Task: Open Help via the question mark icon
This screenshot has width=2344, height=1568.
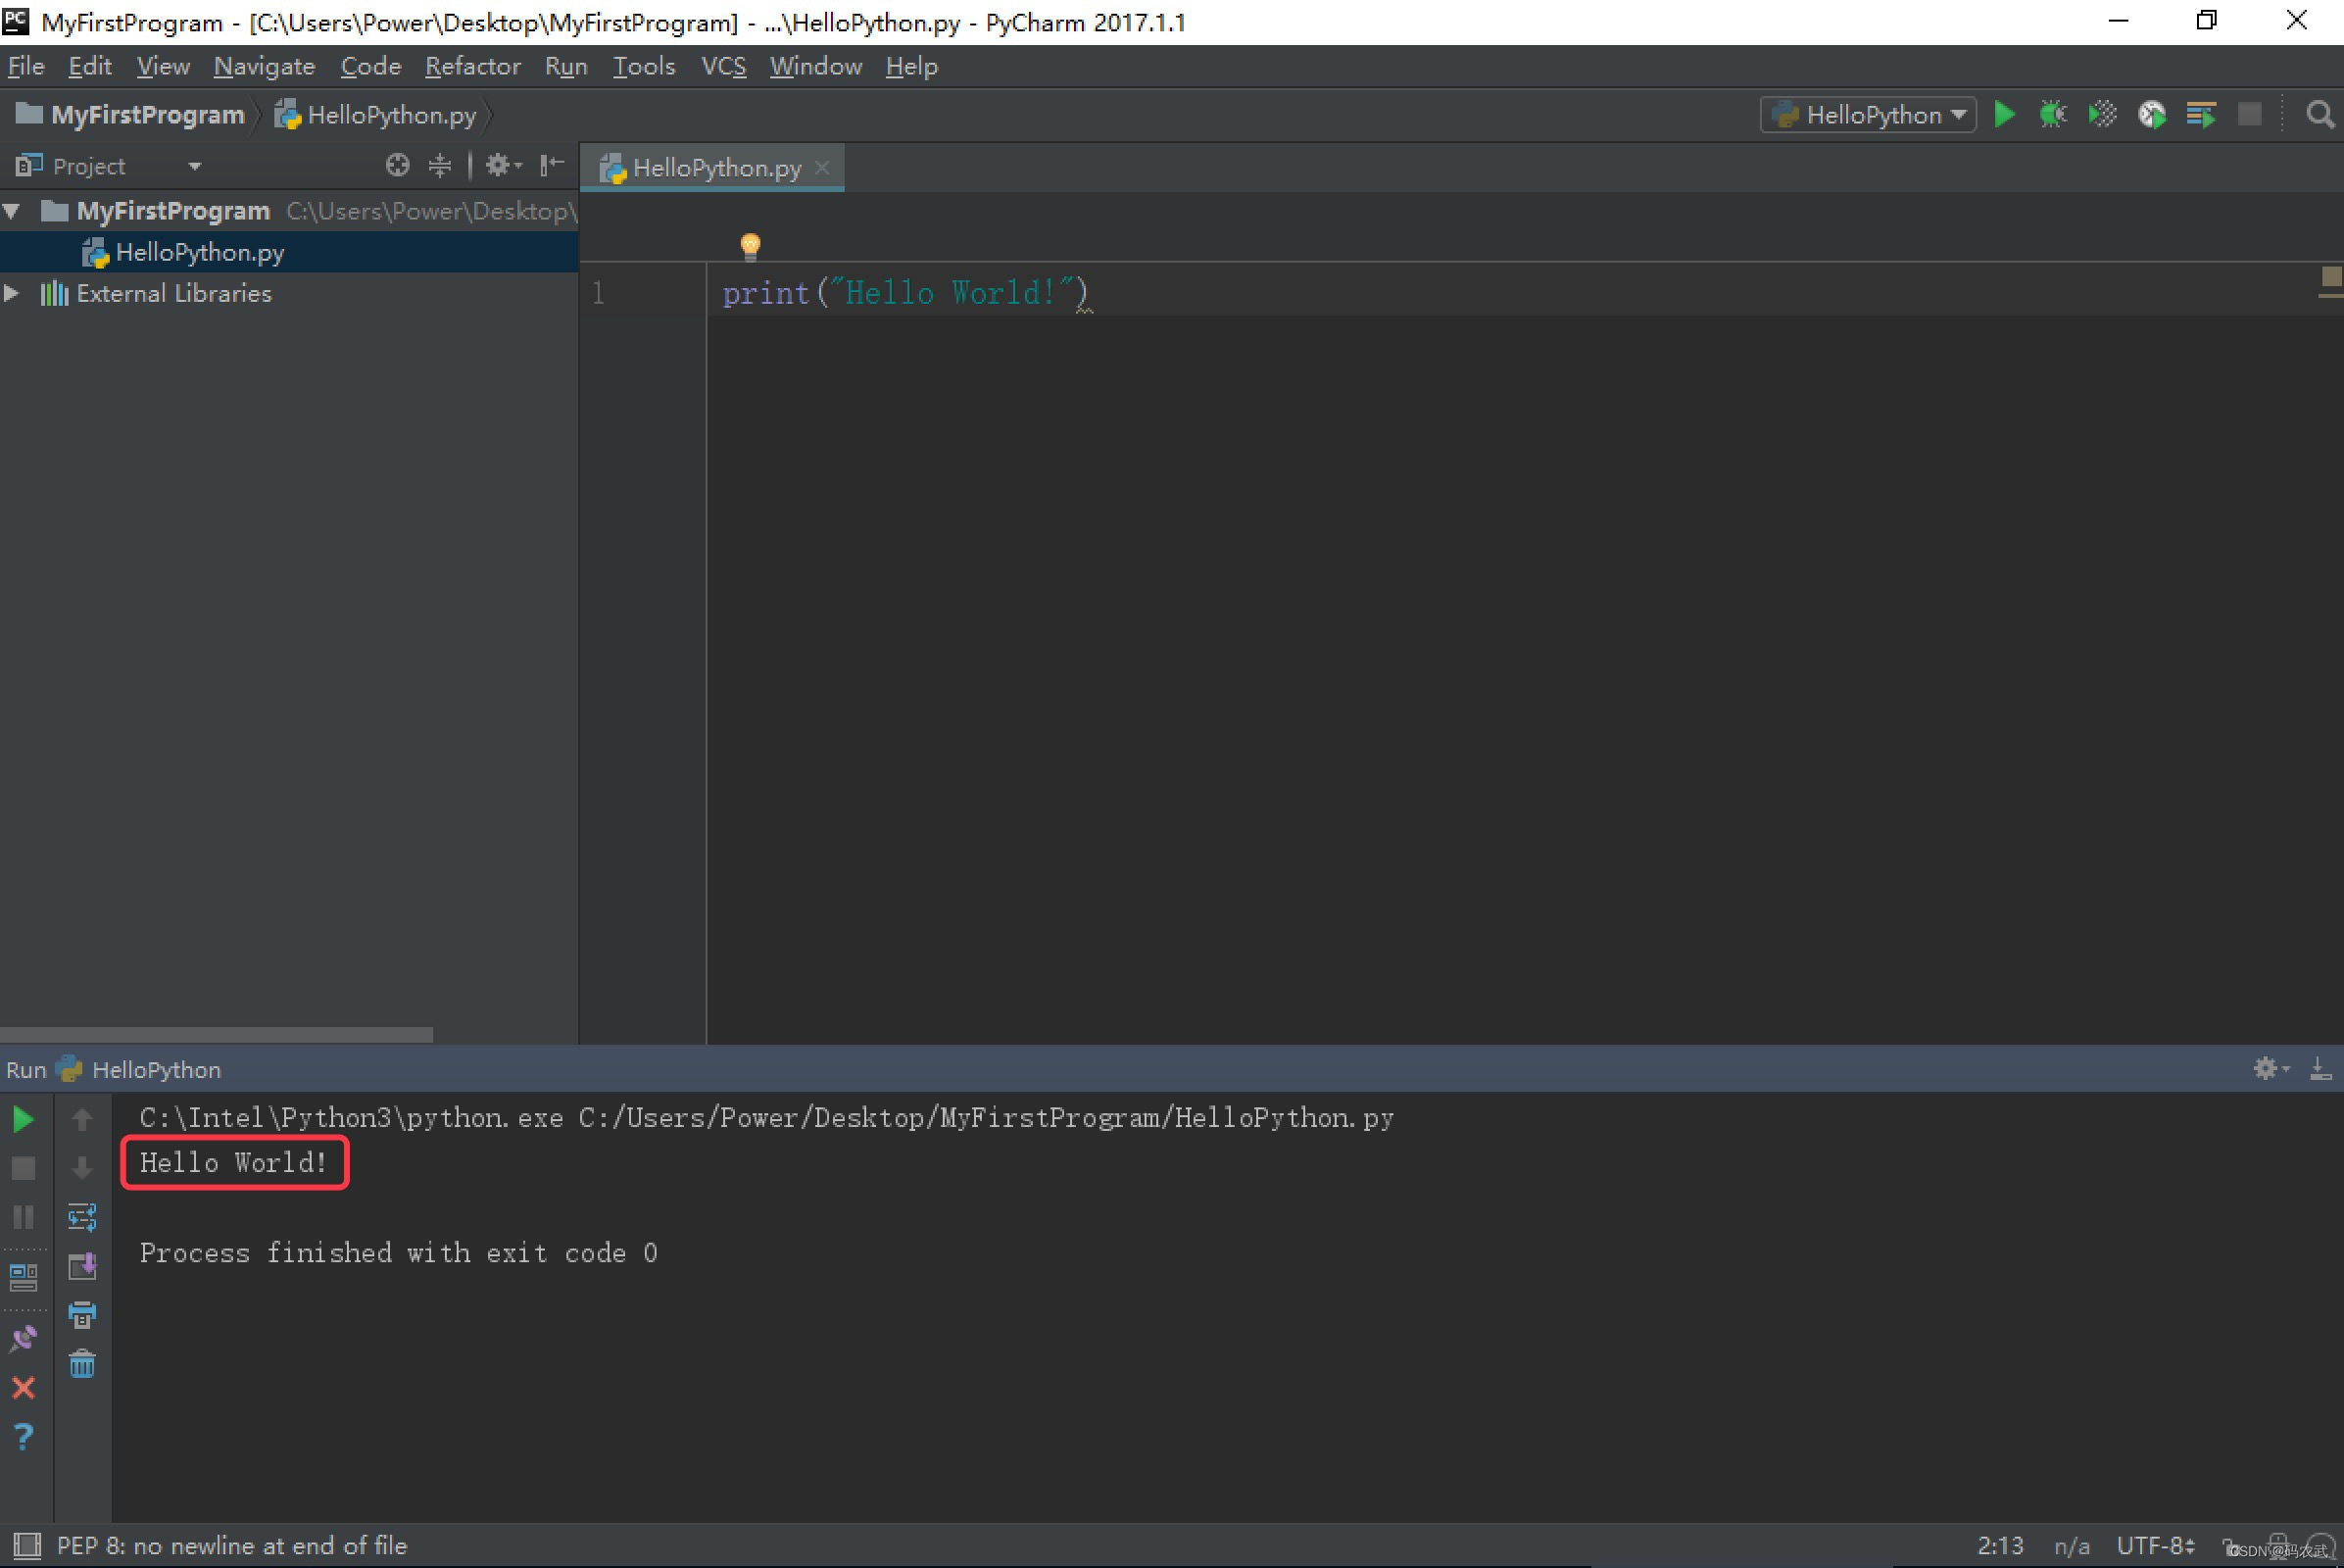Action: coord(24,1437)
